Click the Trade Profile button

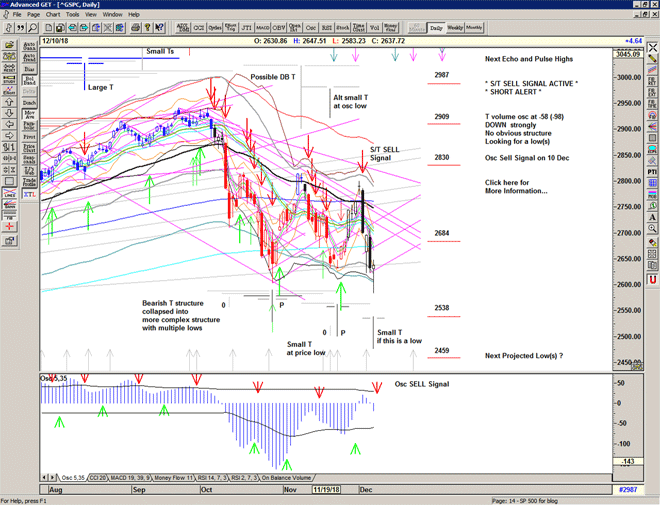28,181
